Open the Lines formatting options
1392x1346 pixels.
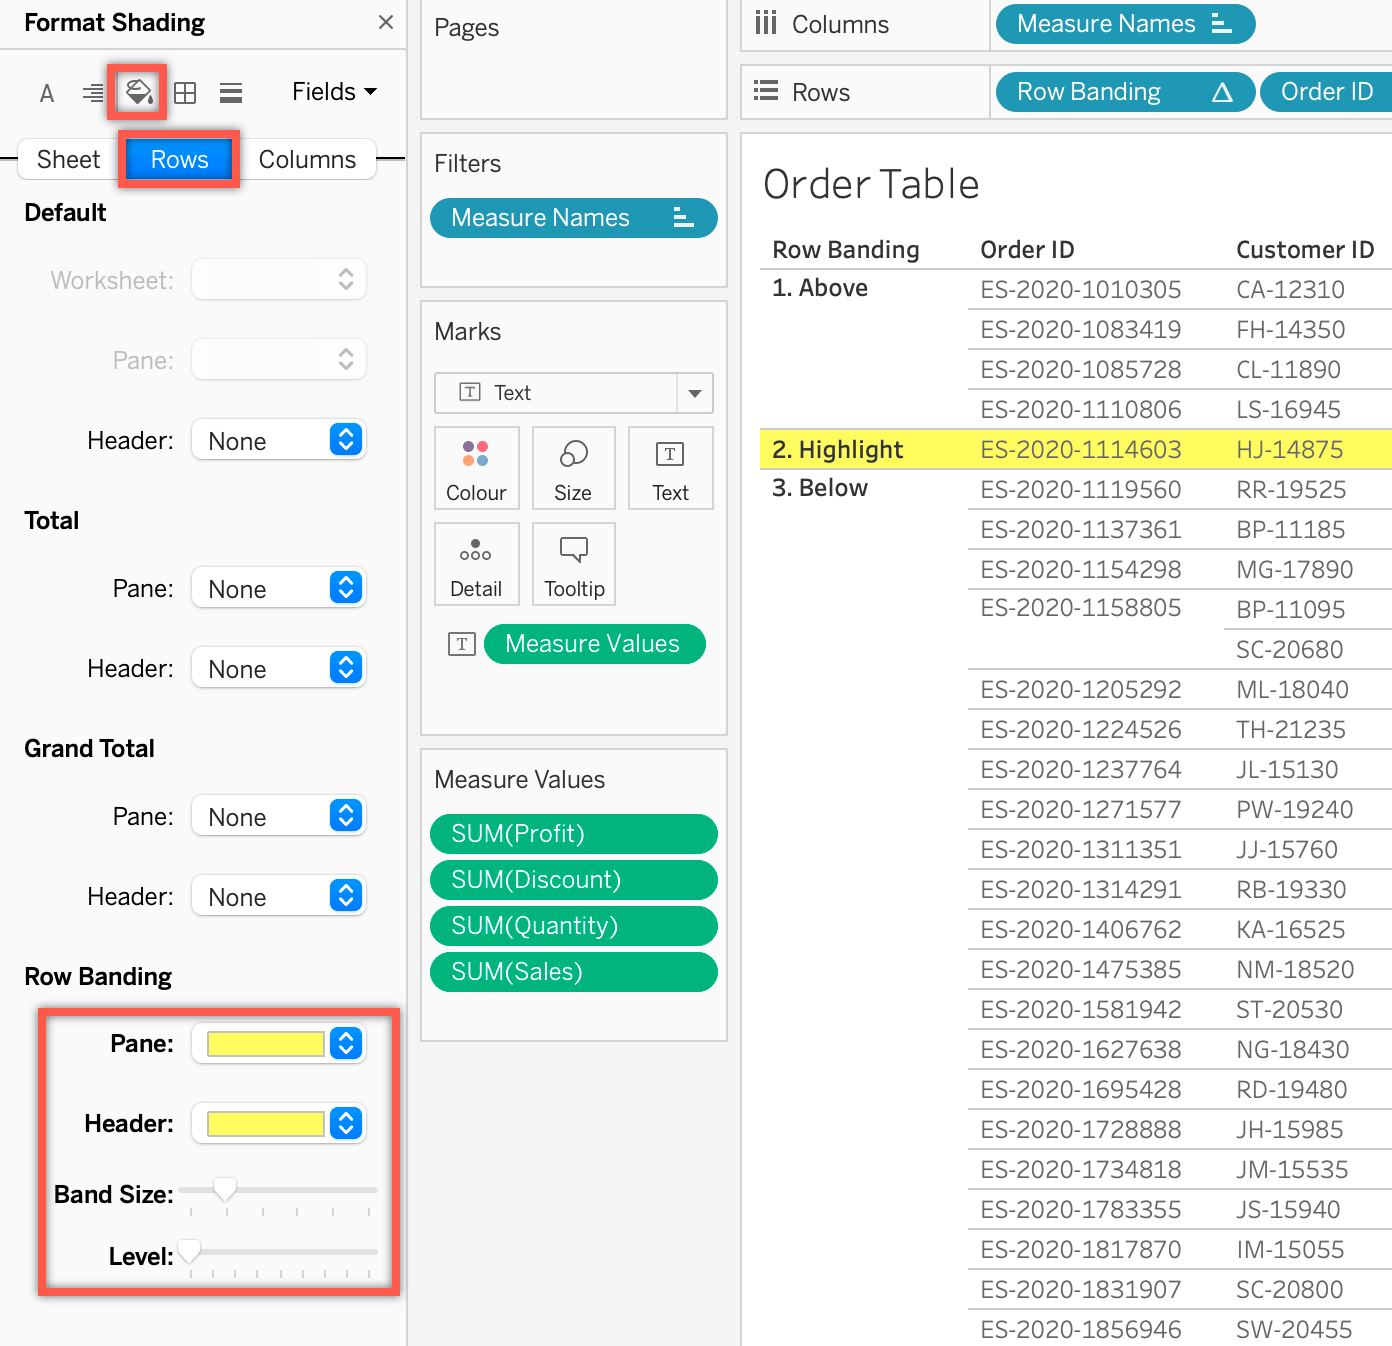(x=230, y=92)
